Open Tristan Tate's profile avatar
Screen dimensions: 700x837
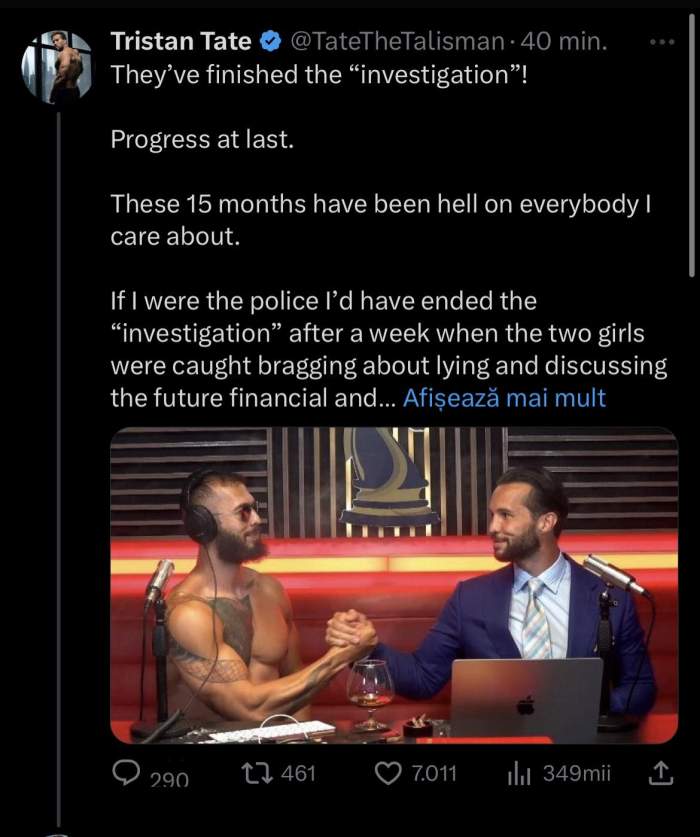click(57, 67)
